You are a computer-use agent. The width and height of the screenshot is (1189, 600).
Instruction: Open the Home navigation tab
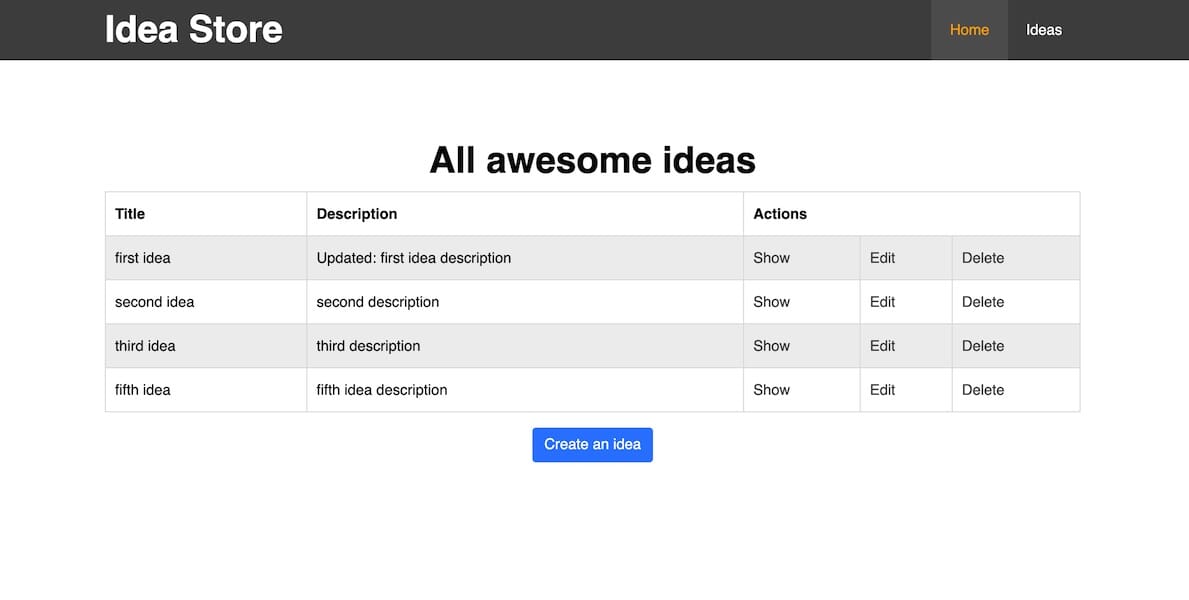[969, 30]
